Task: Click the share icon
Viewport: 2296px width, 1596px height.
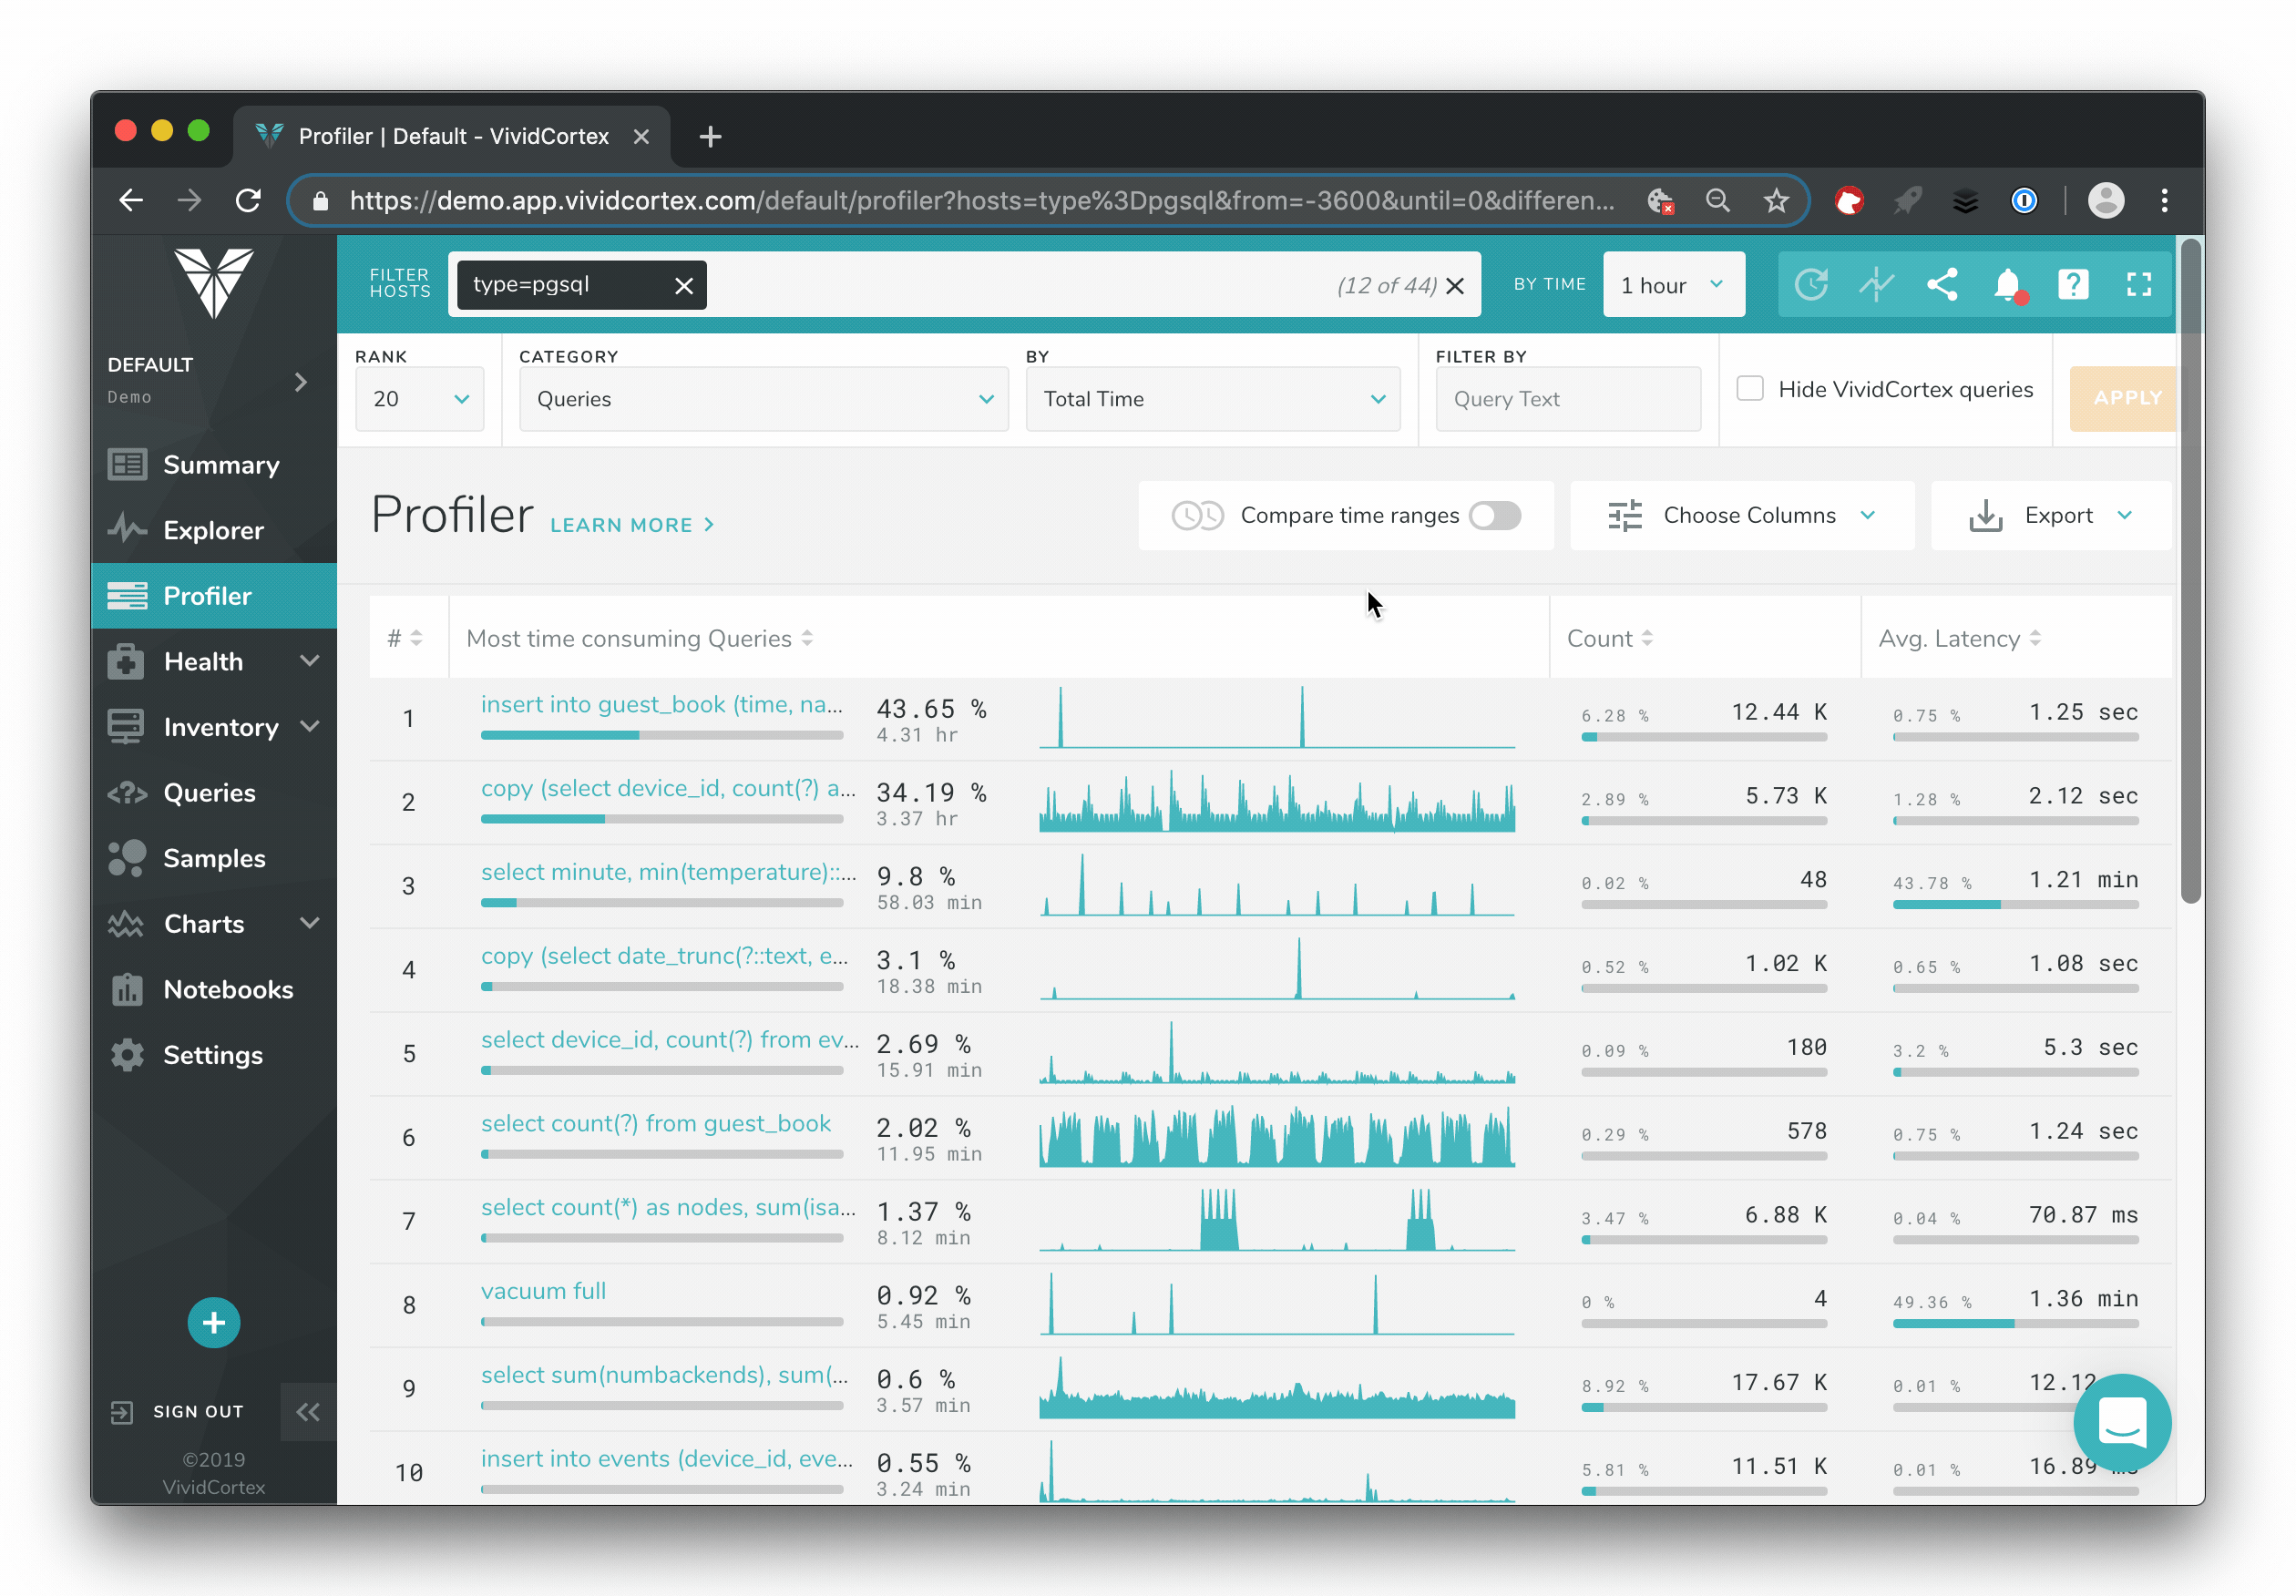Action: point(1942,285)
